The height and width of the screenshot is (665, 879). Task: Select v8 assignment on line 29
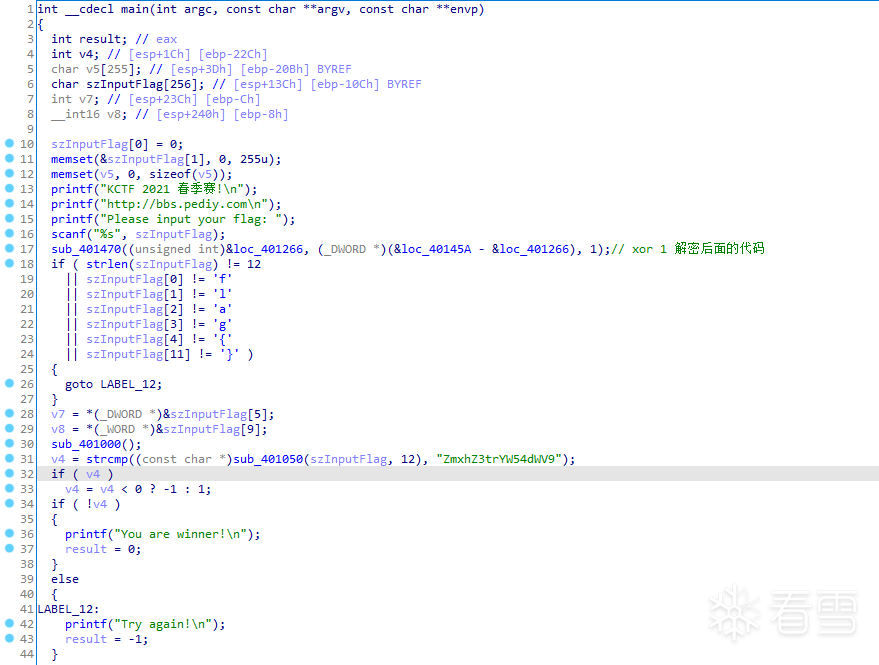[x=159, y=429]
